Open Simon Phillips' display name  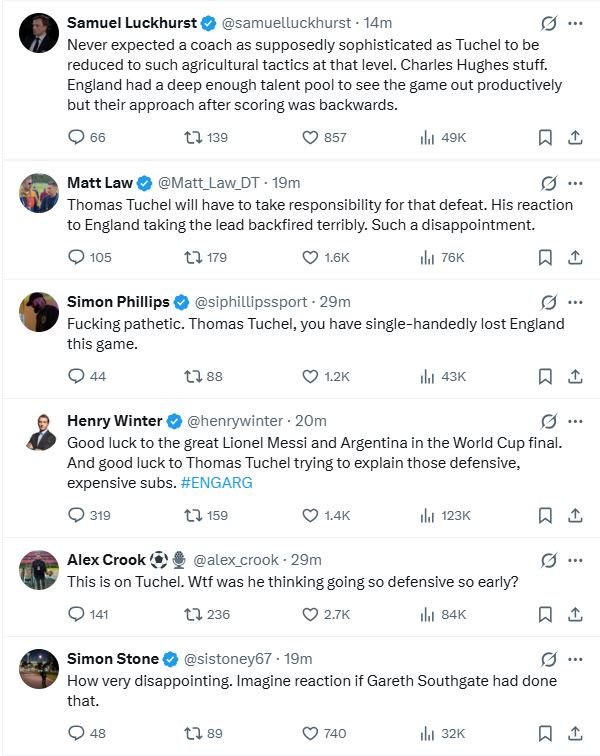tap(118, 302)
